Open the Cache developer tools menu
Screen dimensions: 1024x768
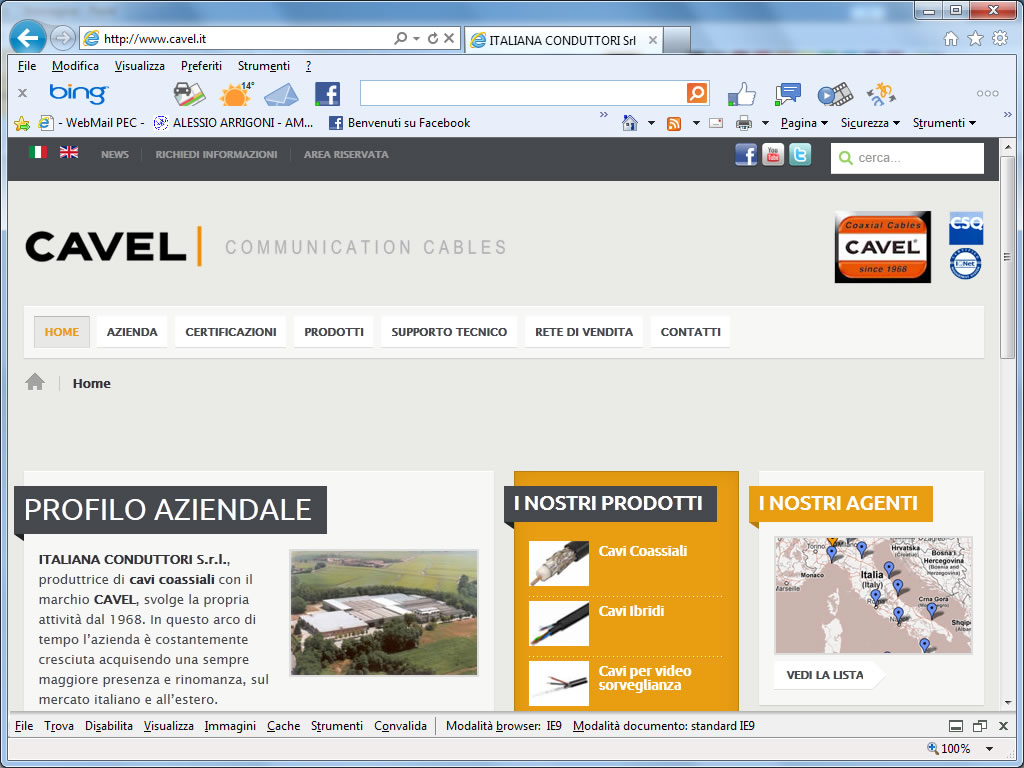pos(283,726)
